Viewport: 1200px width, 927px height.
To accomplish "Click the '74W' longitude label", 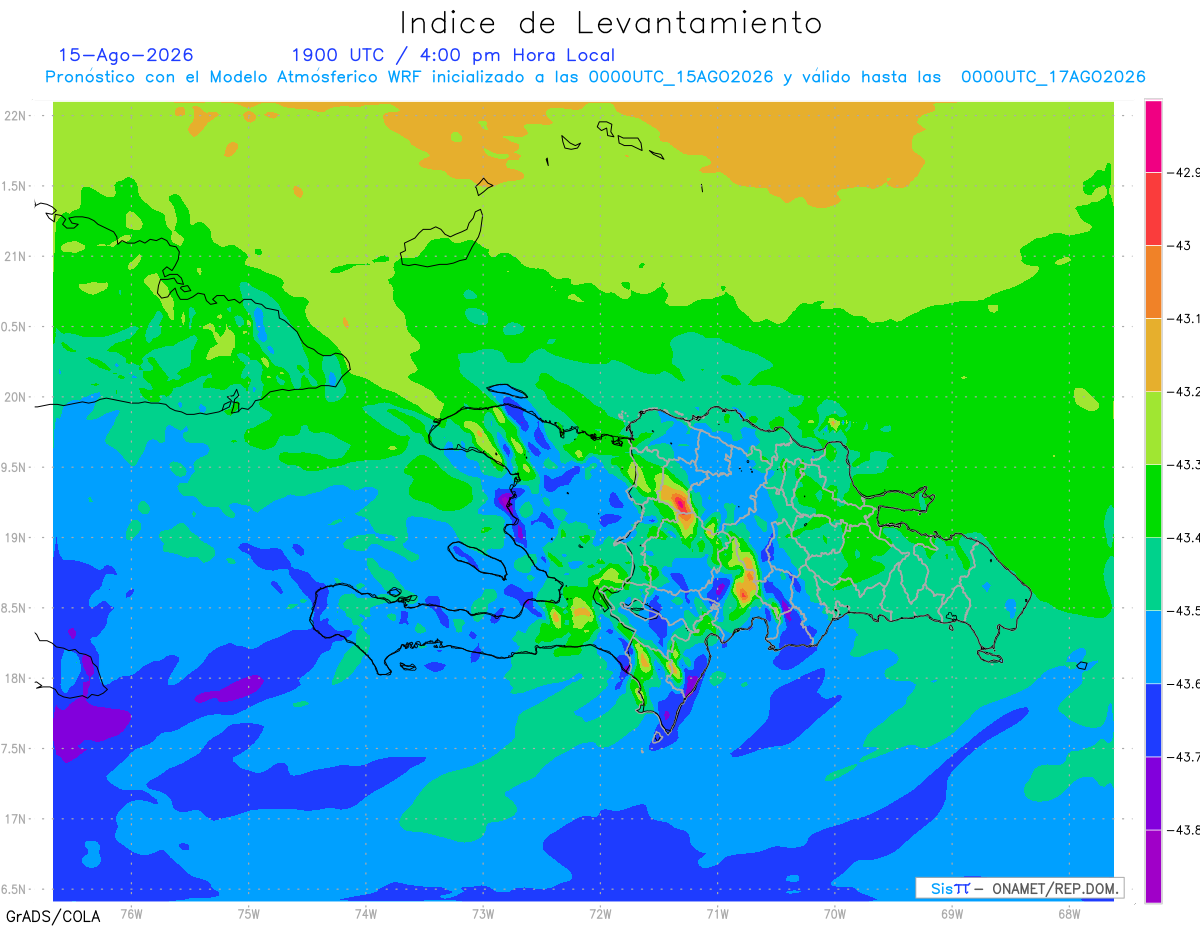I will point(365,912).
